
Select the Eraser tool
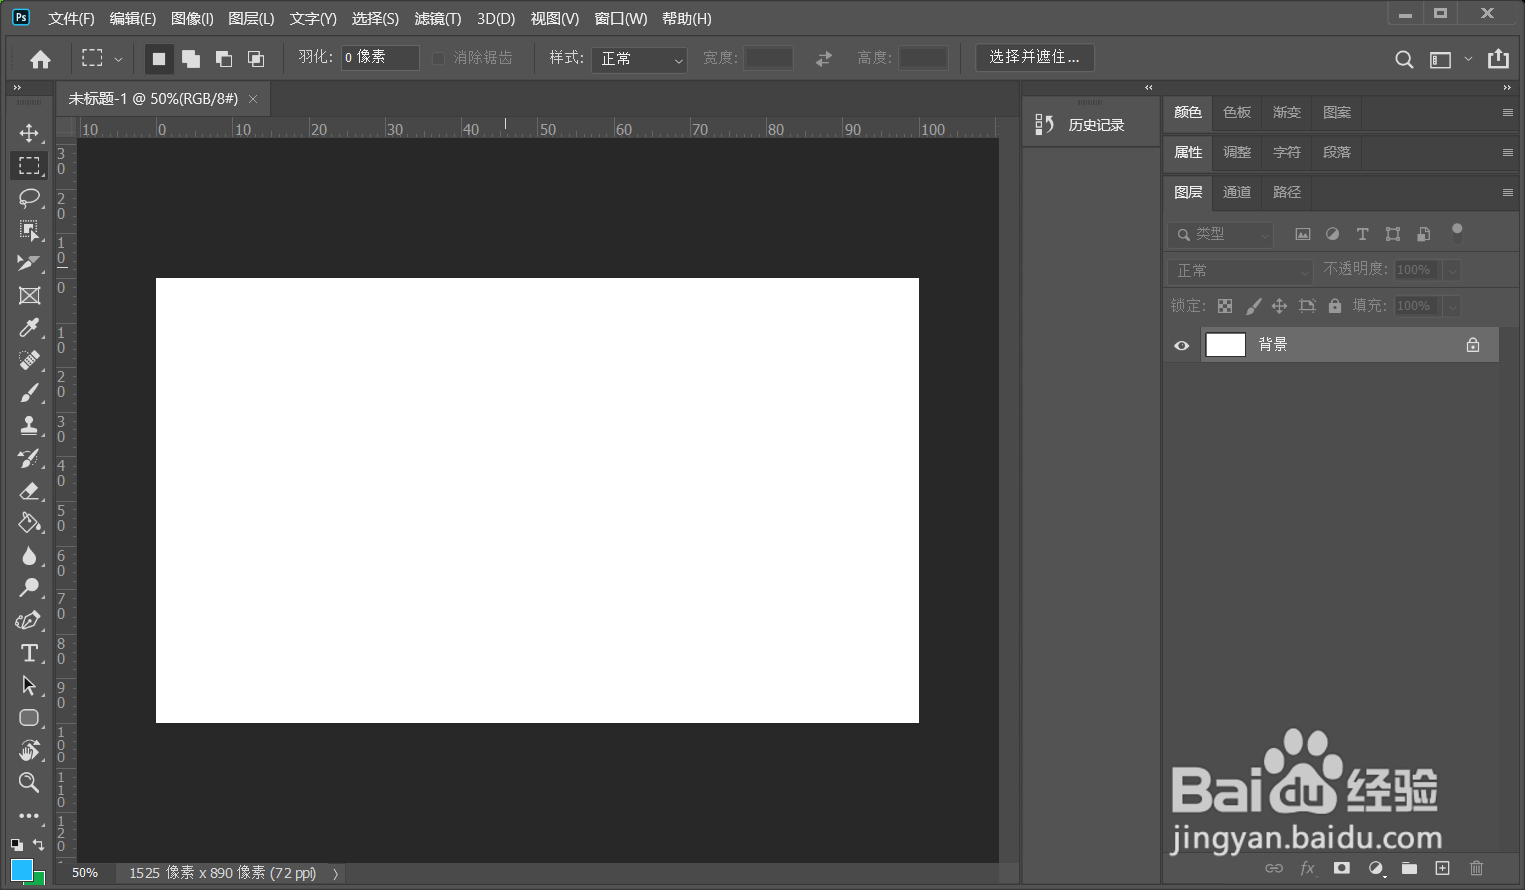point(29,490)
